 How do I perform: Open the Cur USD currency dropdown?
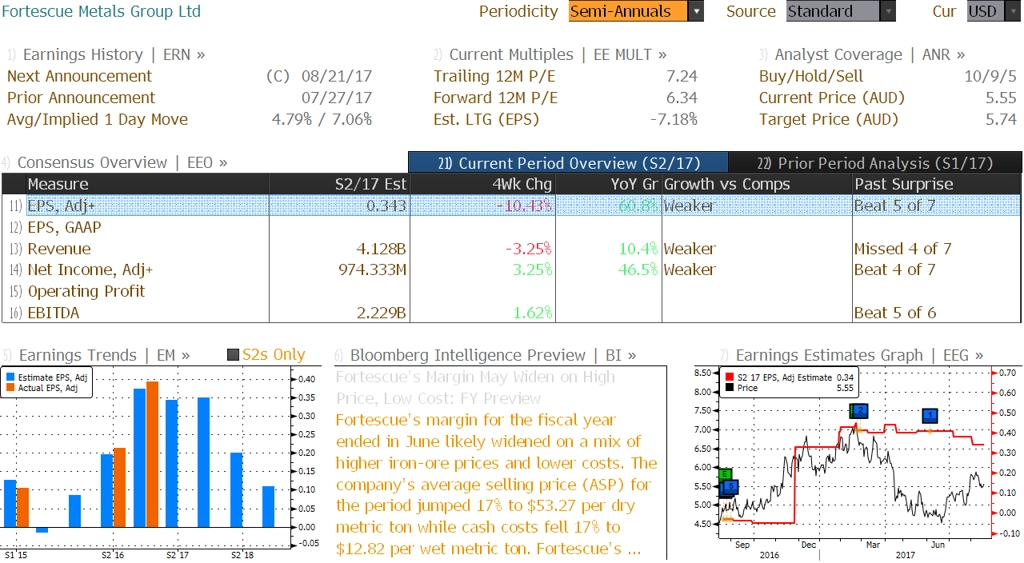[994, 11]
